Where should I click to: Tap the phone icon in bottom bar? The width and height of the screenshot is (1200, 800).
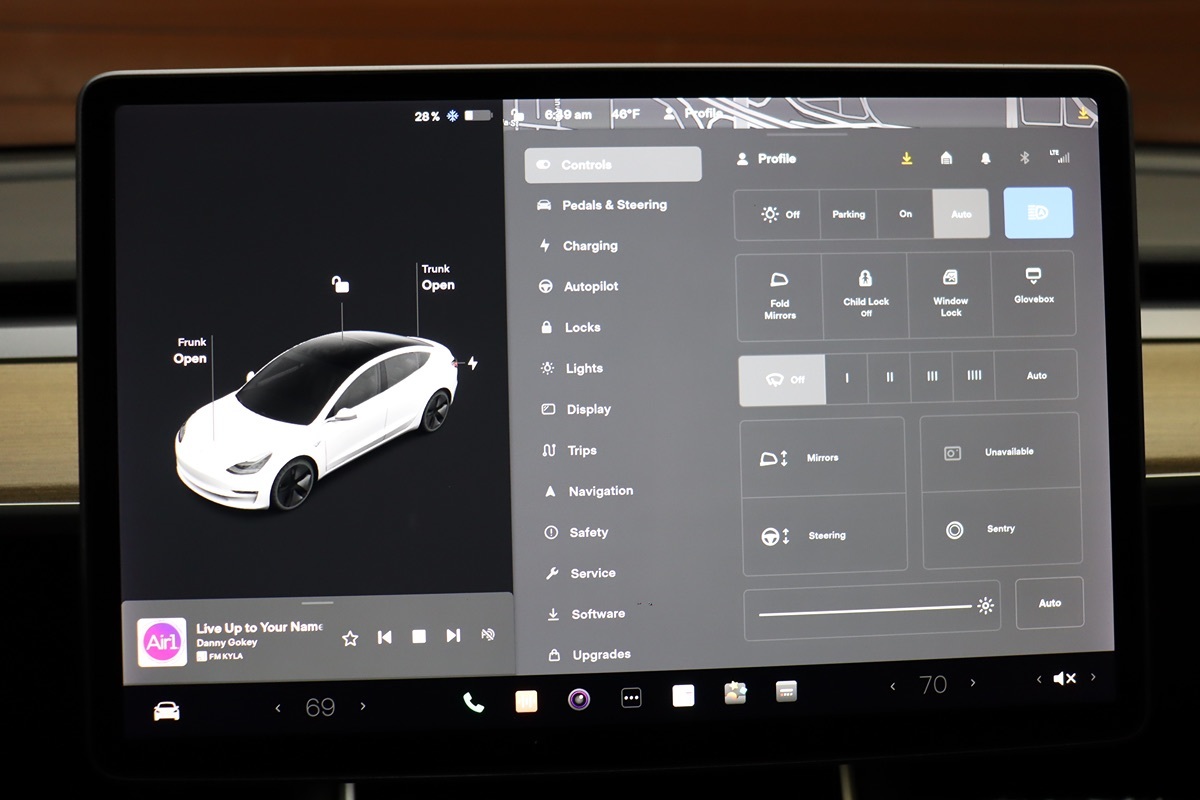pyautogui.click(x=473, y=703)
